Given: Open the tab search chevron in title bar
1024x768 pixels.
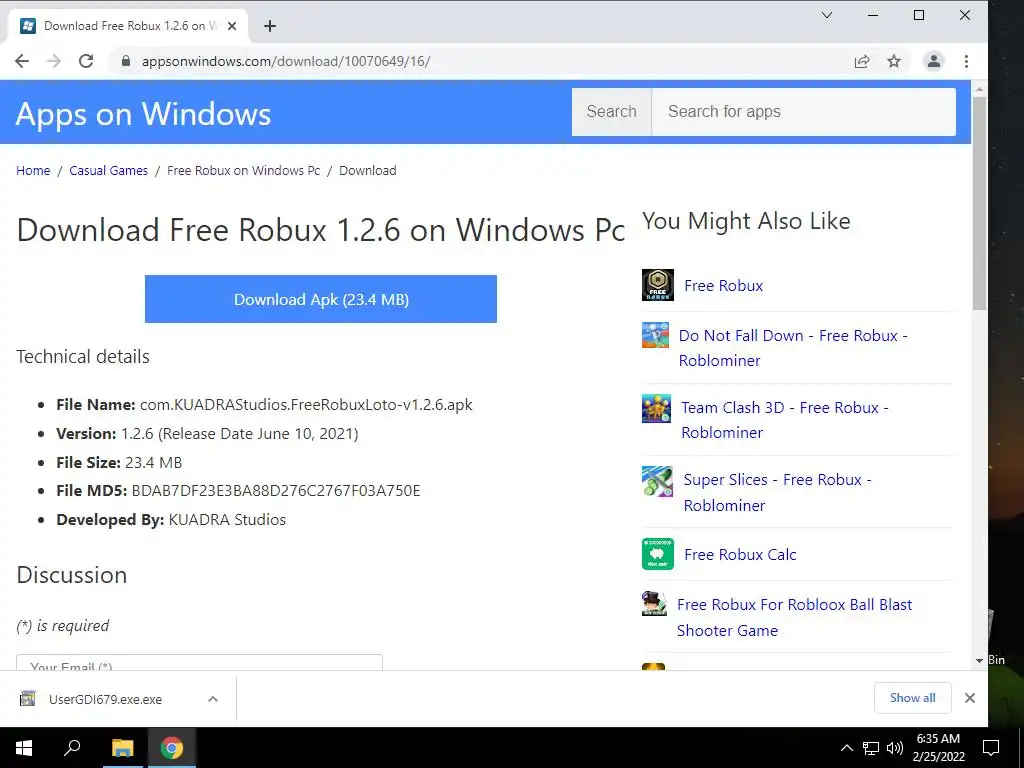Looking at the screenshot, I should coord(827,15).
